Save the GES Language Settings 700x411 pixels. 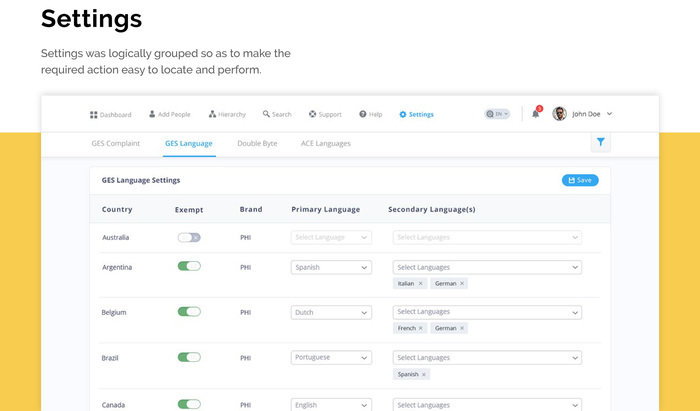(580, 180)
